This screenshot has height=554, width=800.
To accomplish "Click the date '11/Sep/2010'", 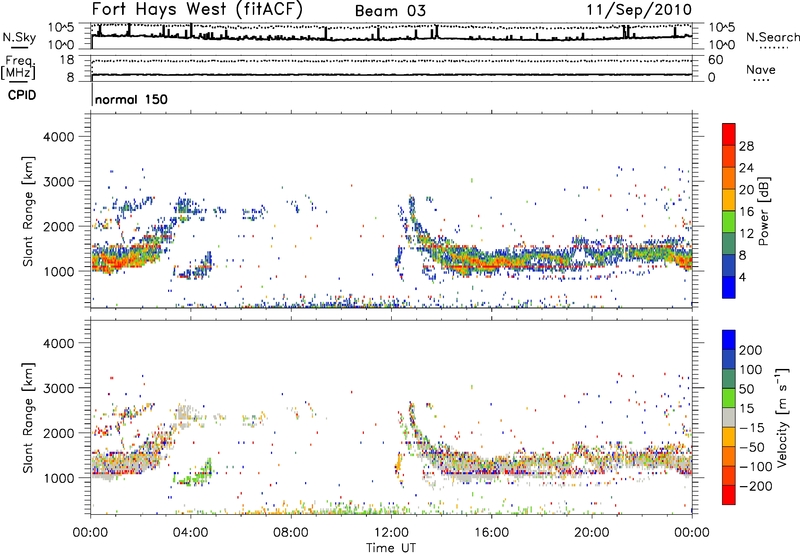I will tap(639, 9).
